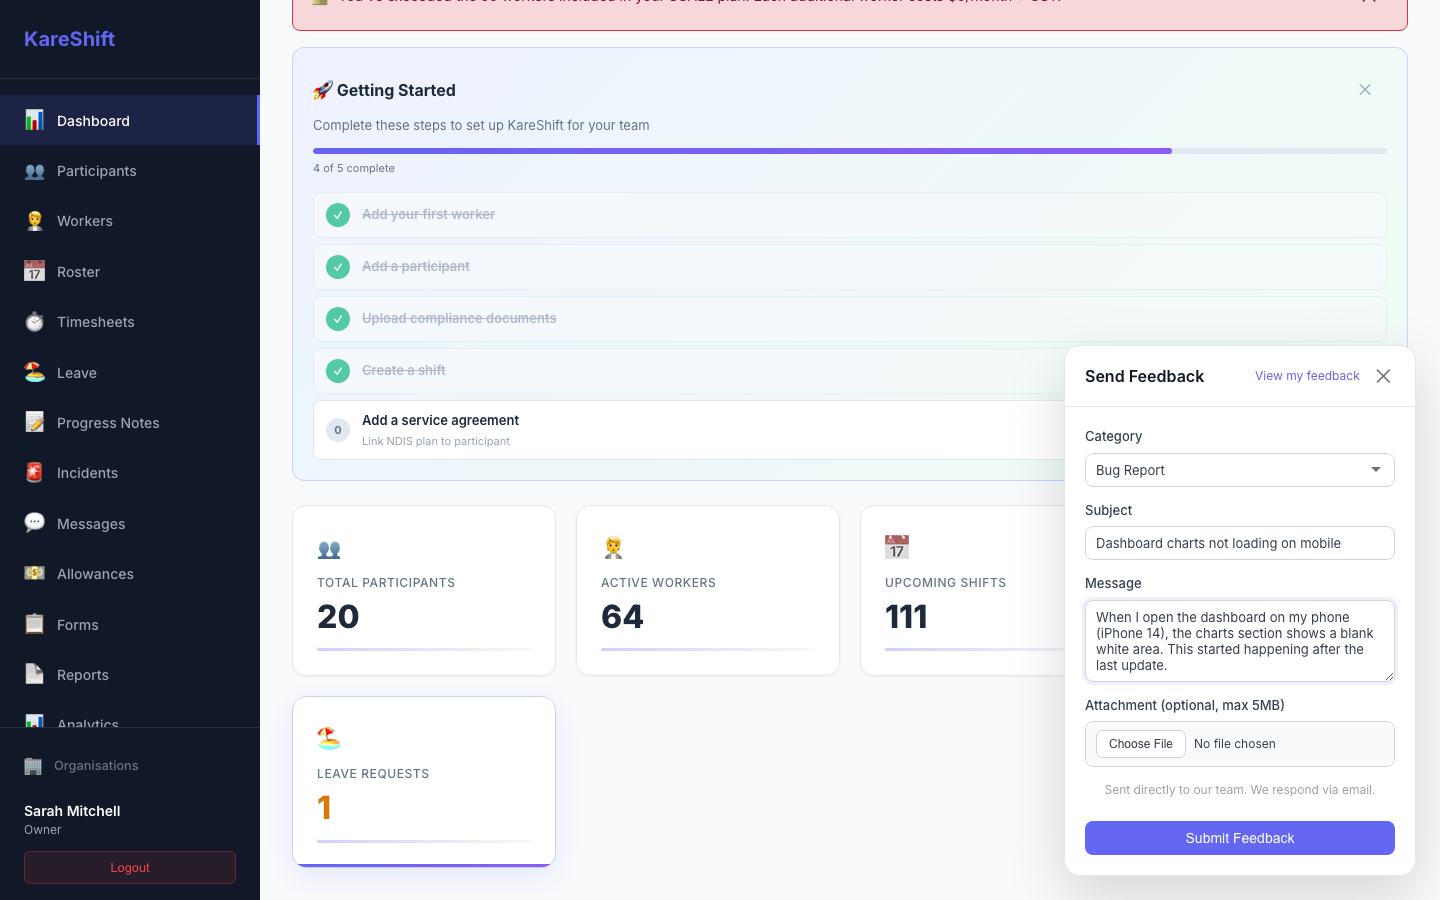Click the Organisations building icon

(x=33, y=766)
